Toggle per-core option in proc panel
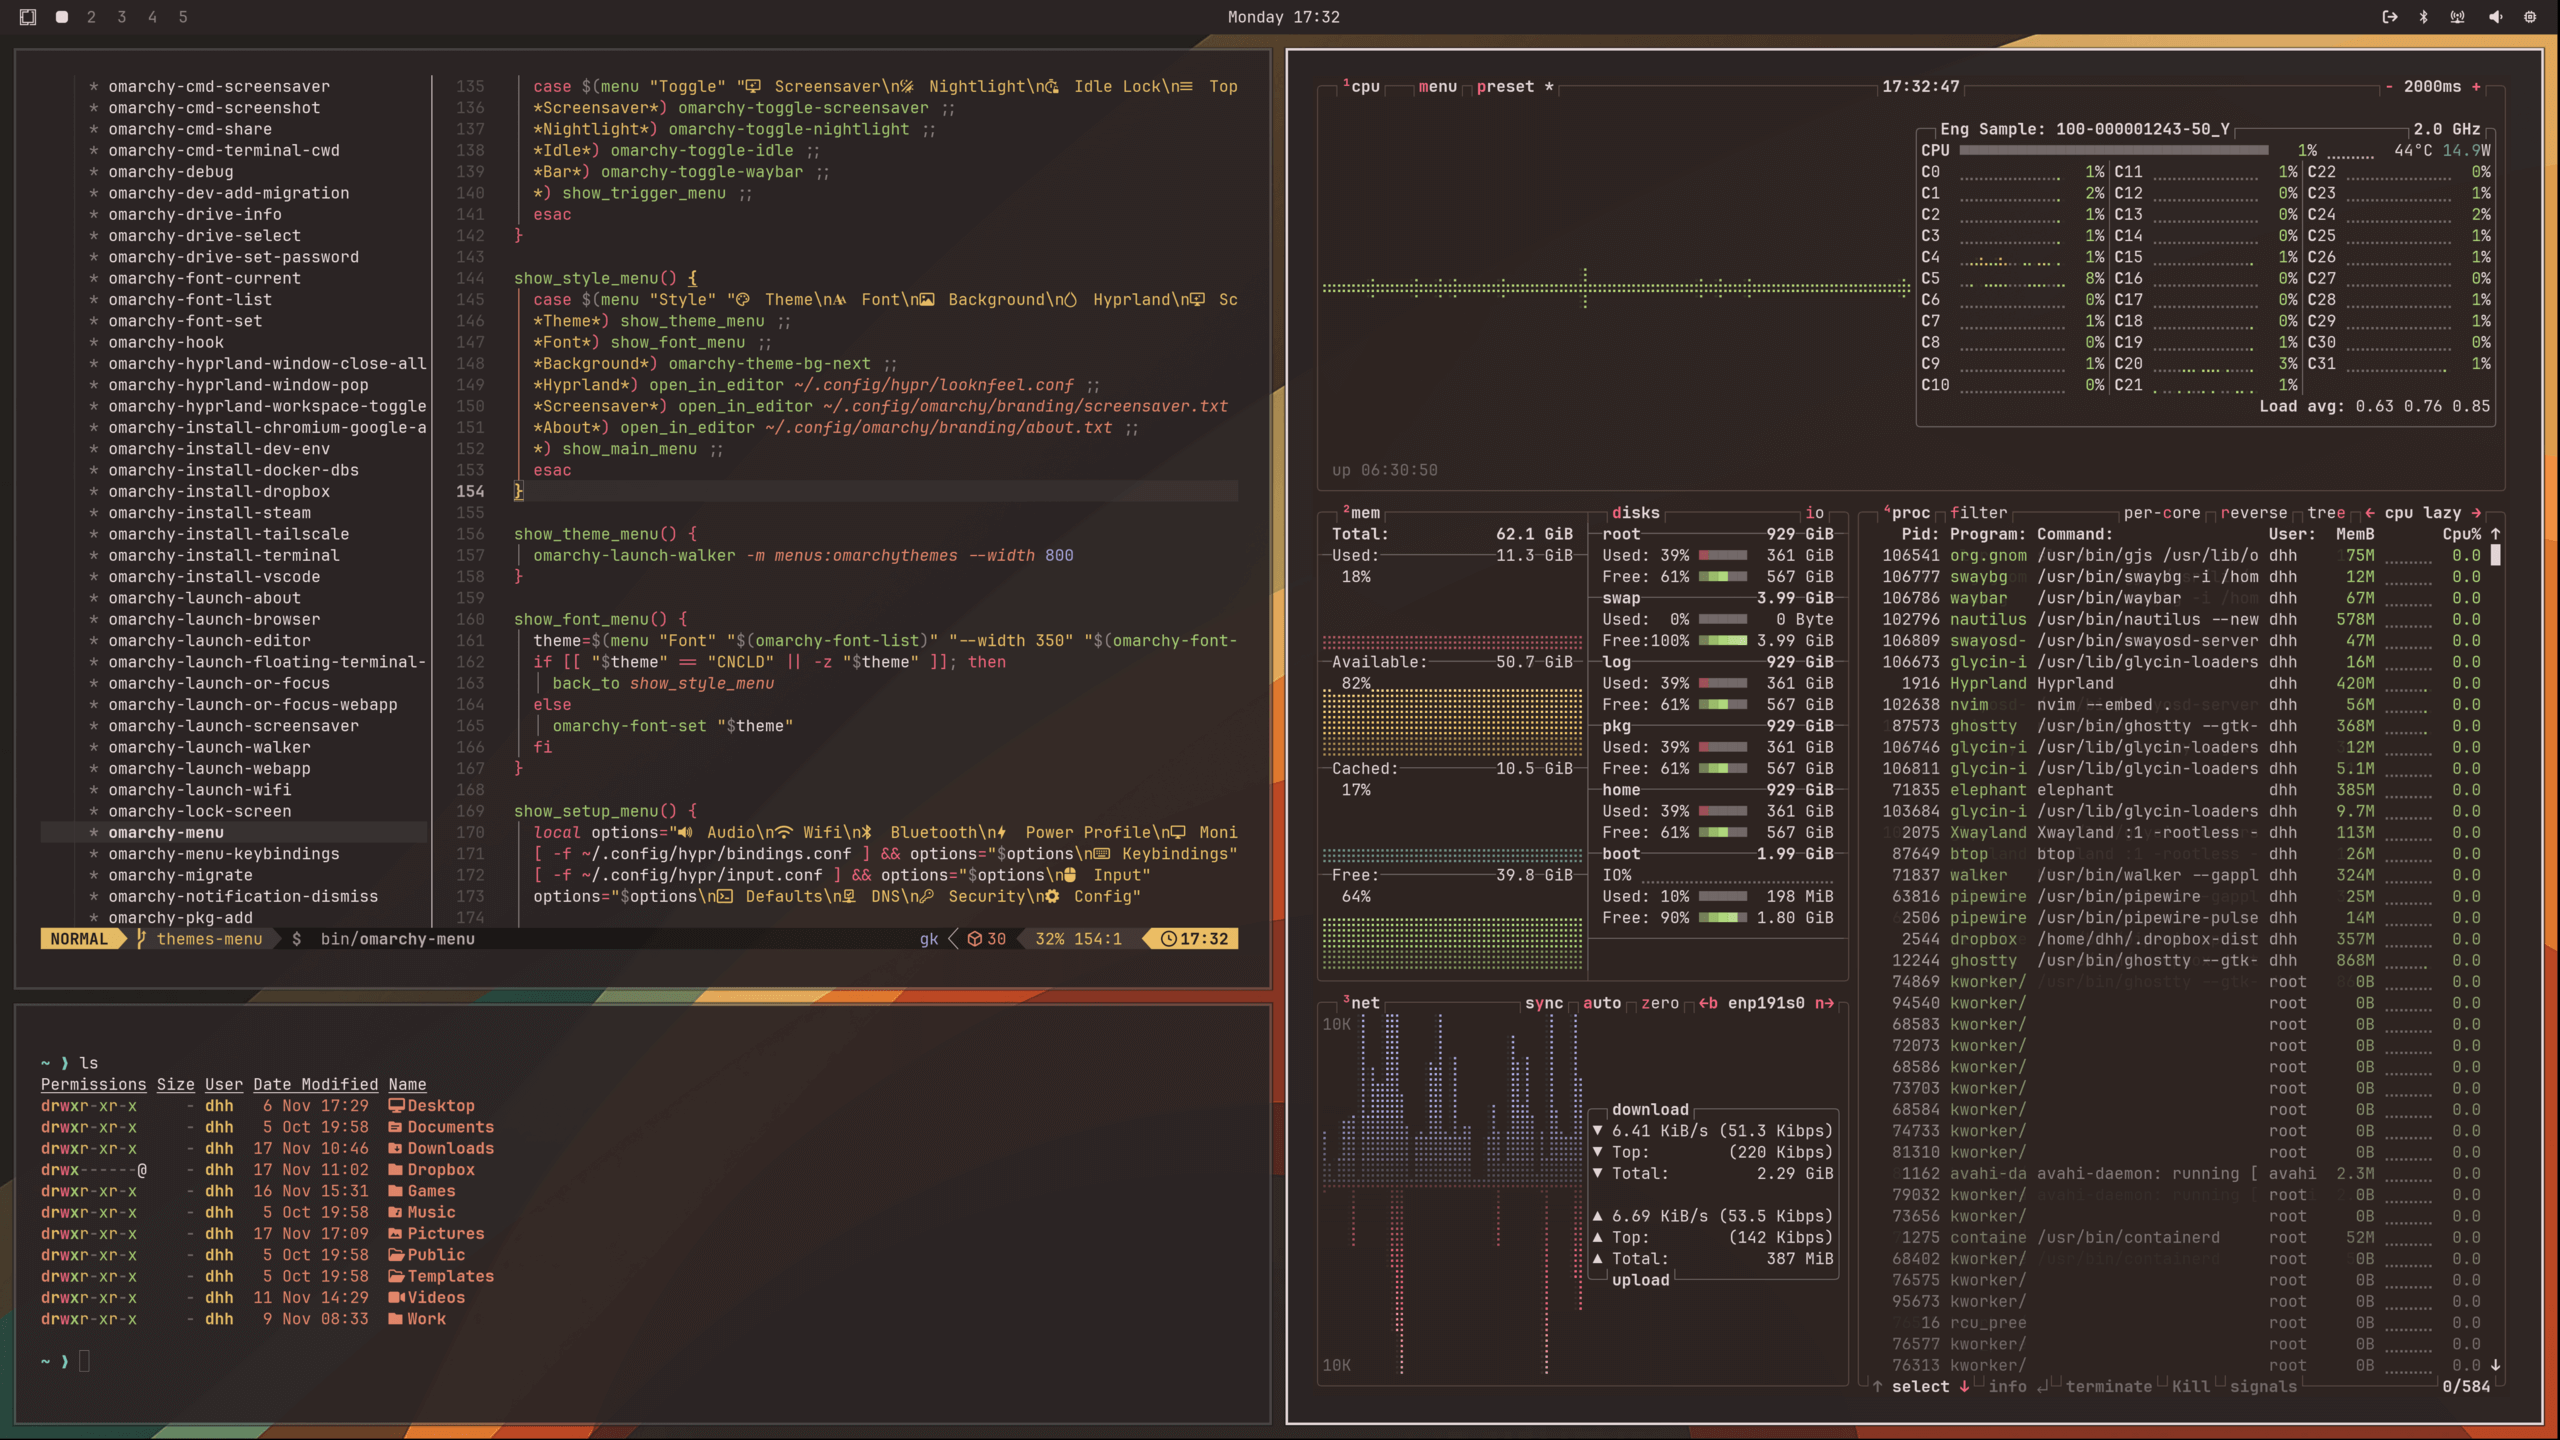This screenshot has height=1440, width=2560. click(x=2161, y=513)
